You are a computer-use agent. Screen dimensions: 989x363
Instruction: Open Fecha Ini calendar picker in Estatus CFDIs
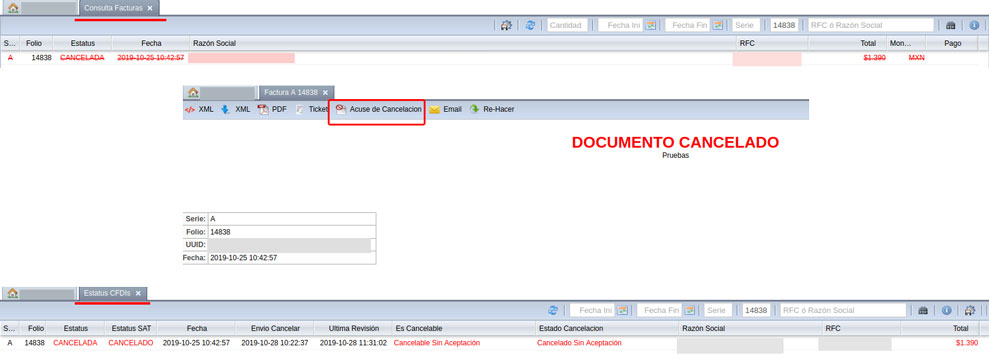[x=623, y=310]
